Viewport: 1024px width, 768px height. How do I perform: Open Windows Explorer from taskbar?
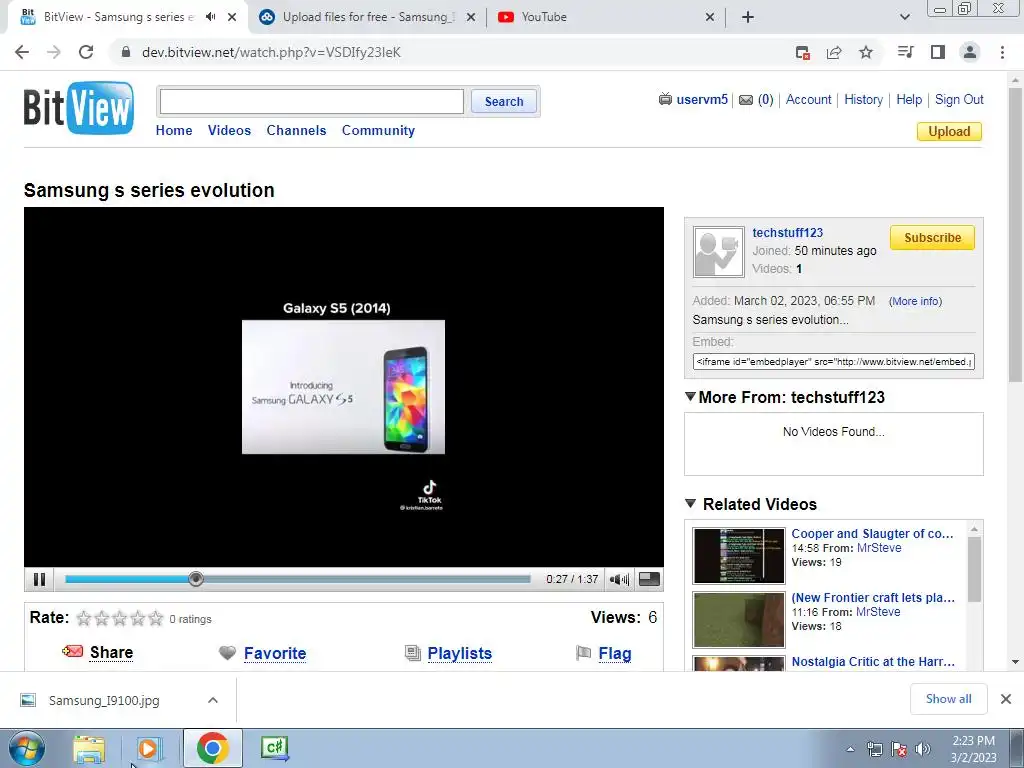(x=89, y=748)
